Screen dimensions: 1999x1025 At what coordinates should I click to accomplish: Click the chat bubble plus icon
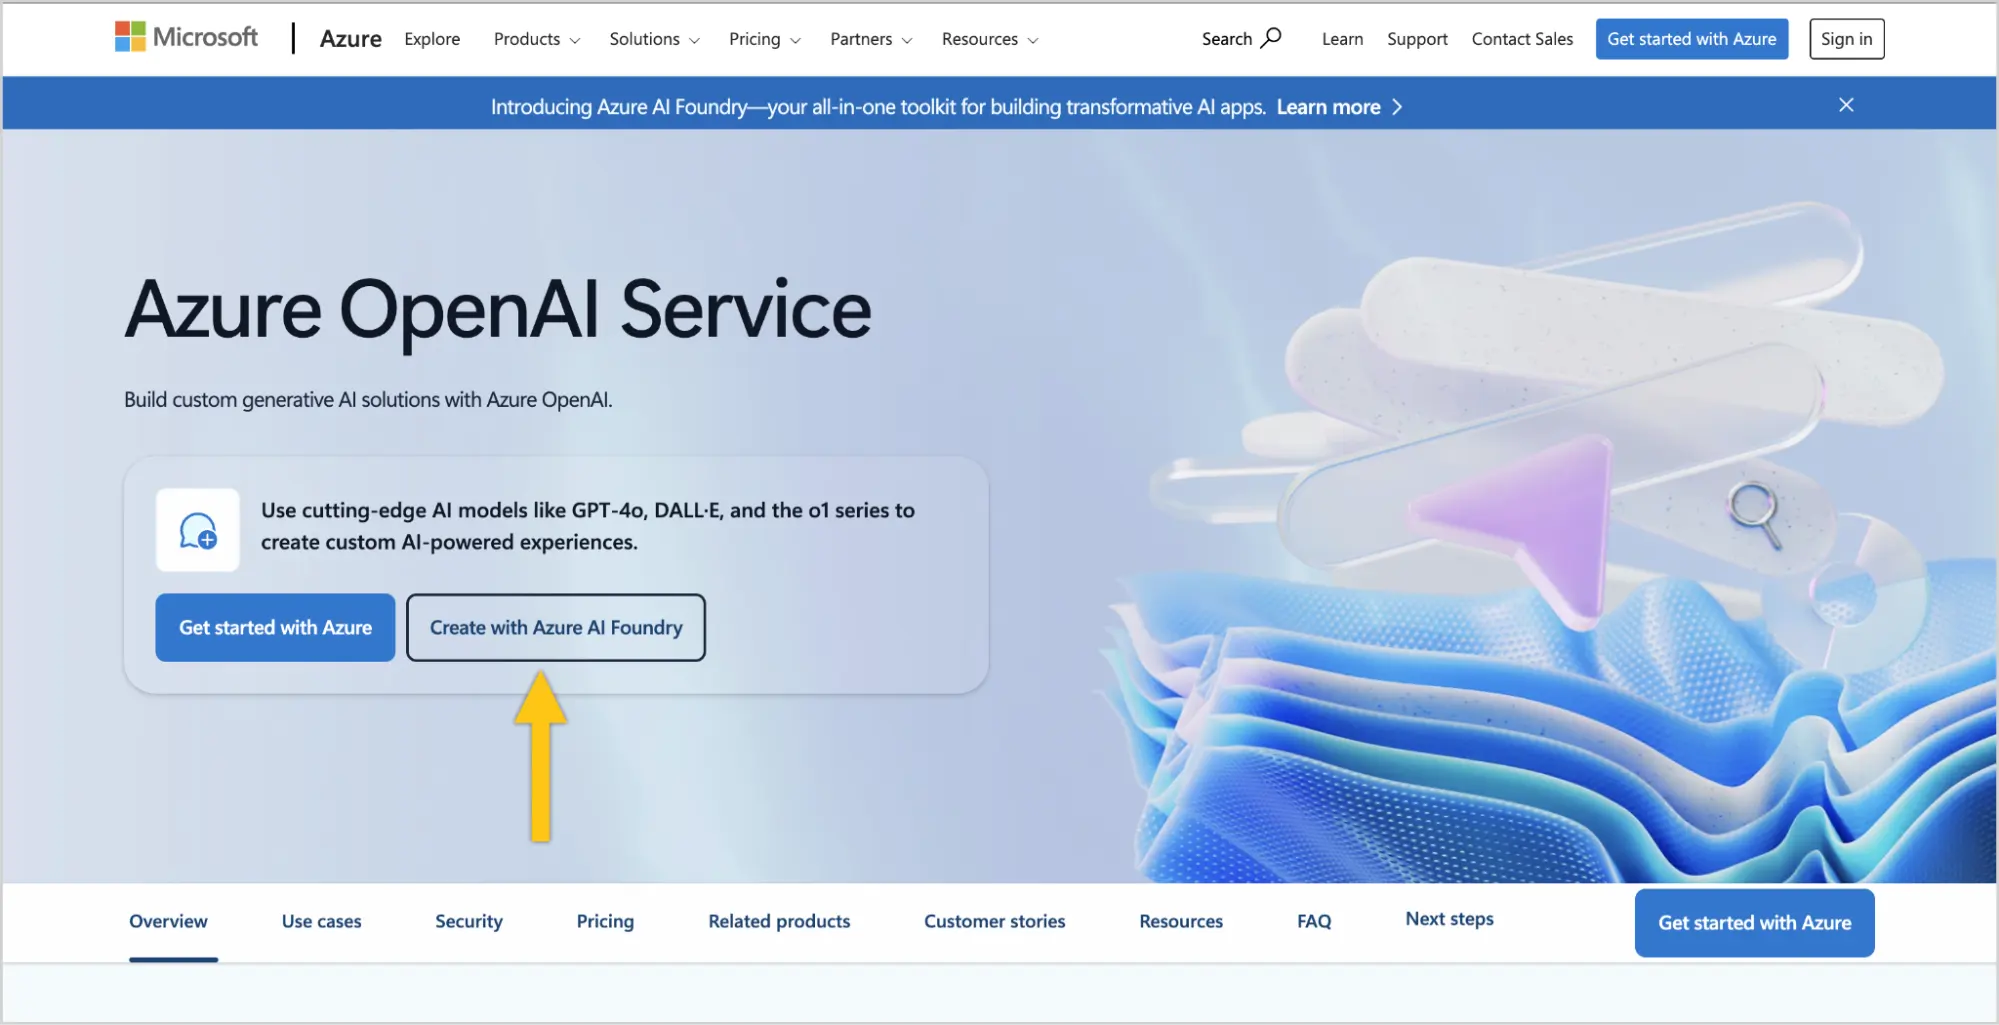tap(198, 530)
